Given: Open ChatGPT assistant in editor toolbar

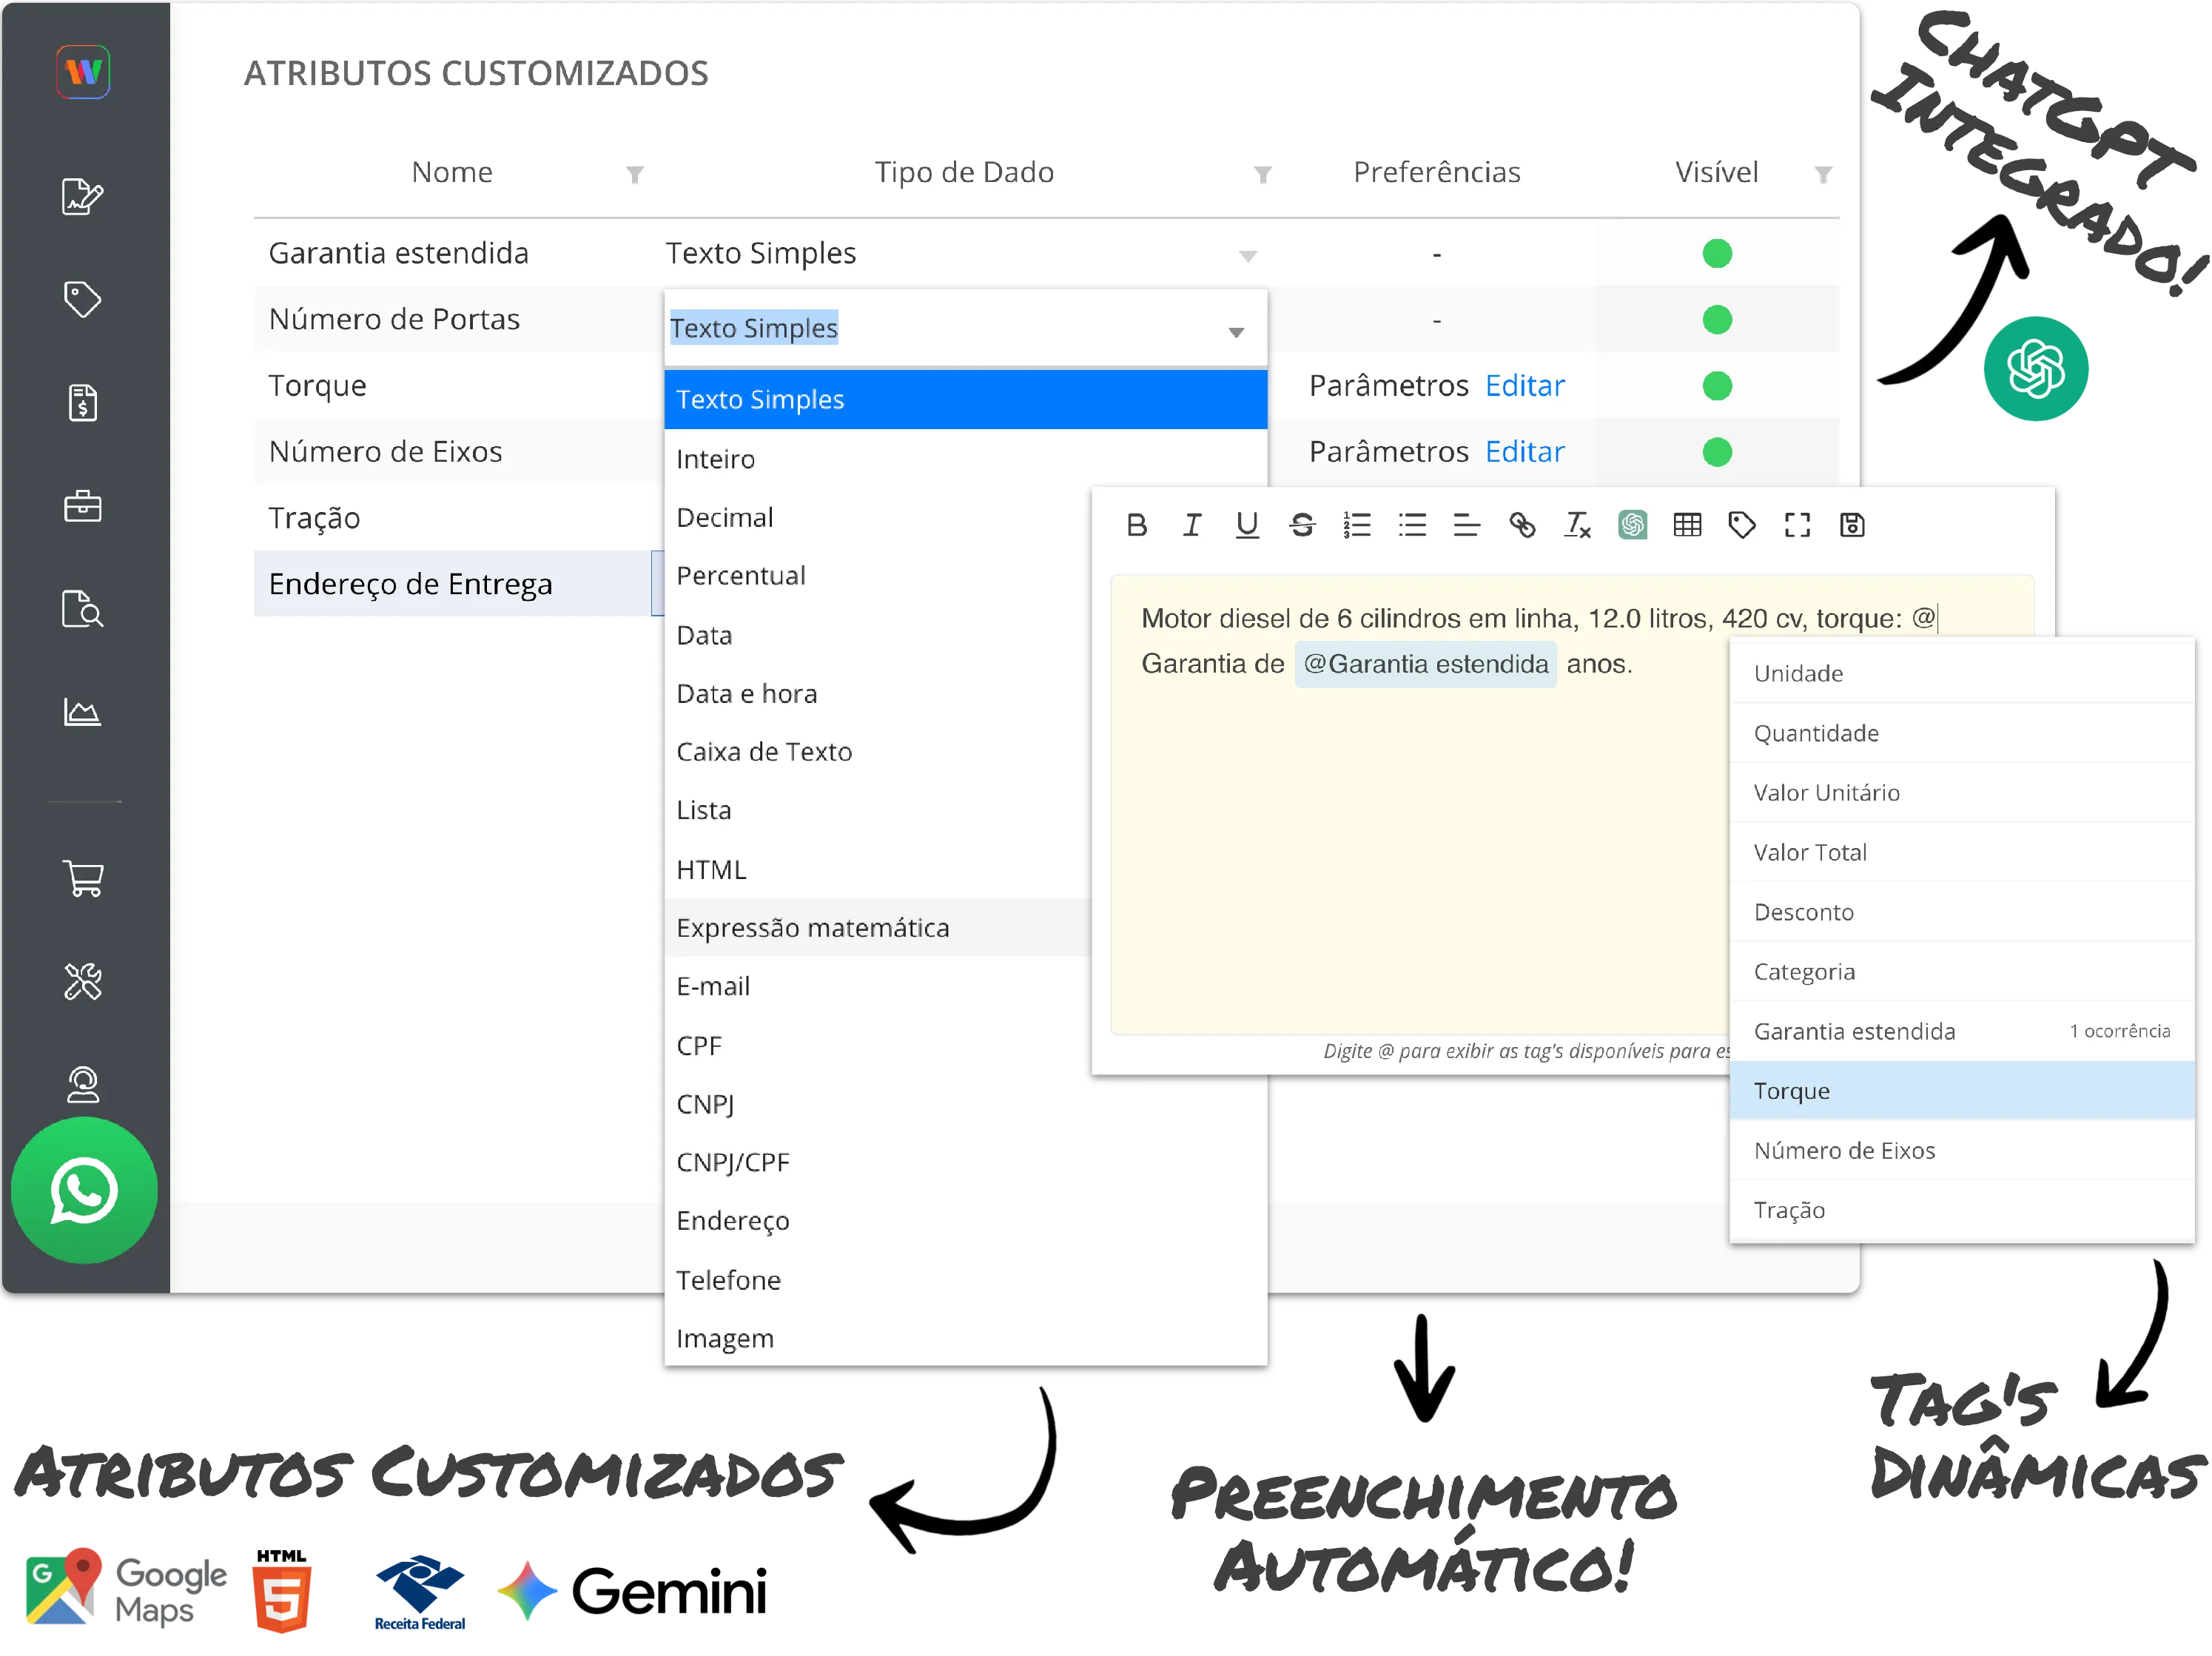Looking at the screenshot, I should (x=1632, y=525).
